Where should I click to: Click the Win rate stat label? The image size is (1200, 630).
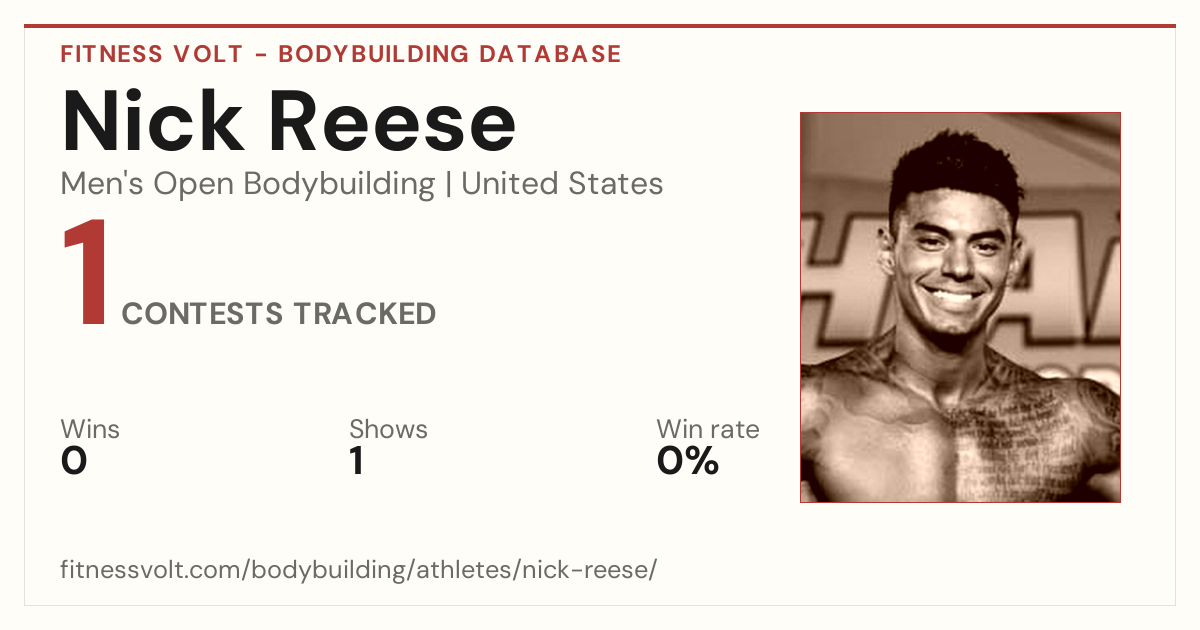pos(708,429)
